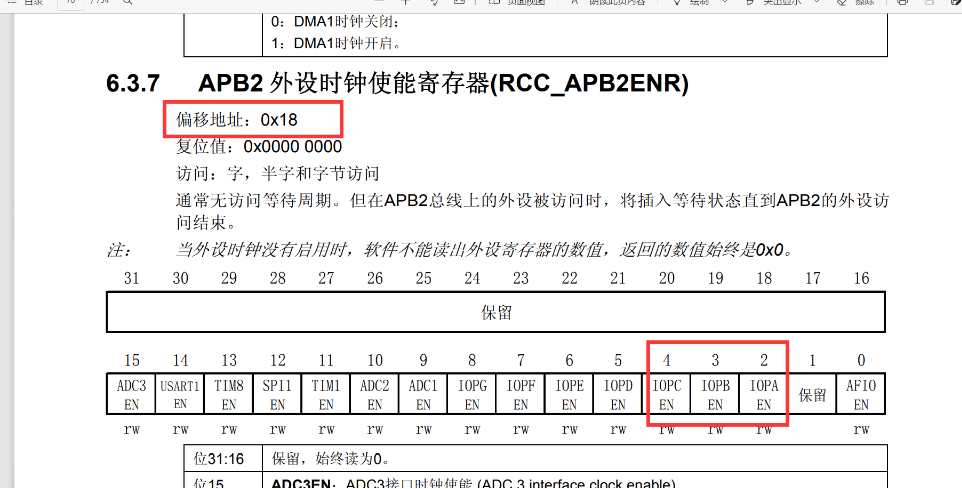Click the IOPD EN register cell
962x489 pixels.
click(618, 395)
